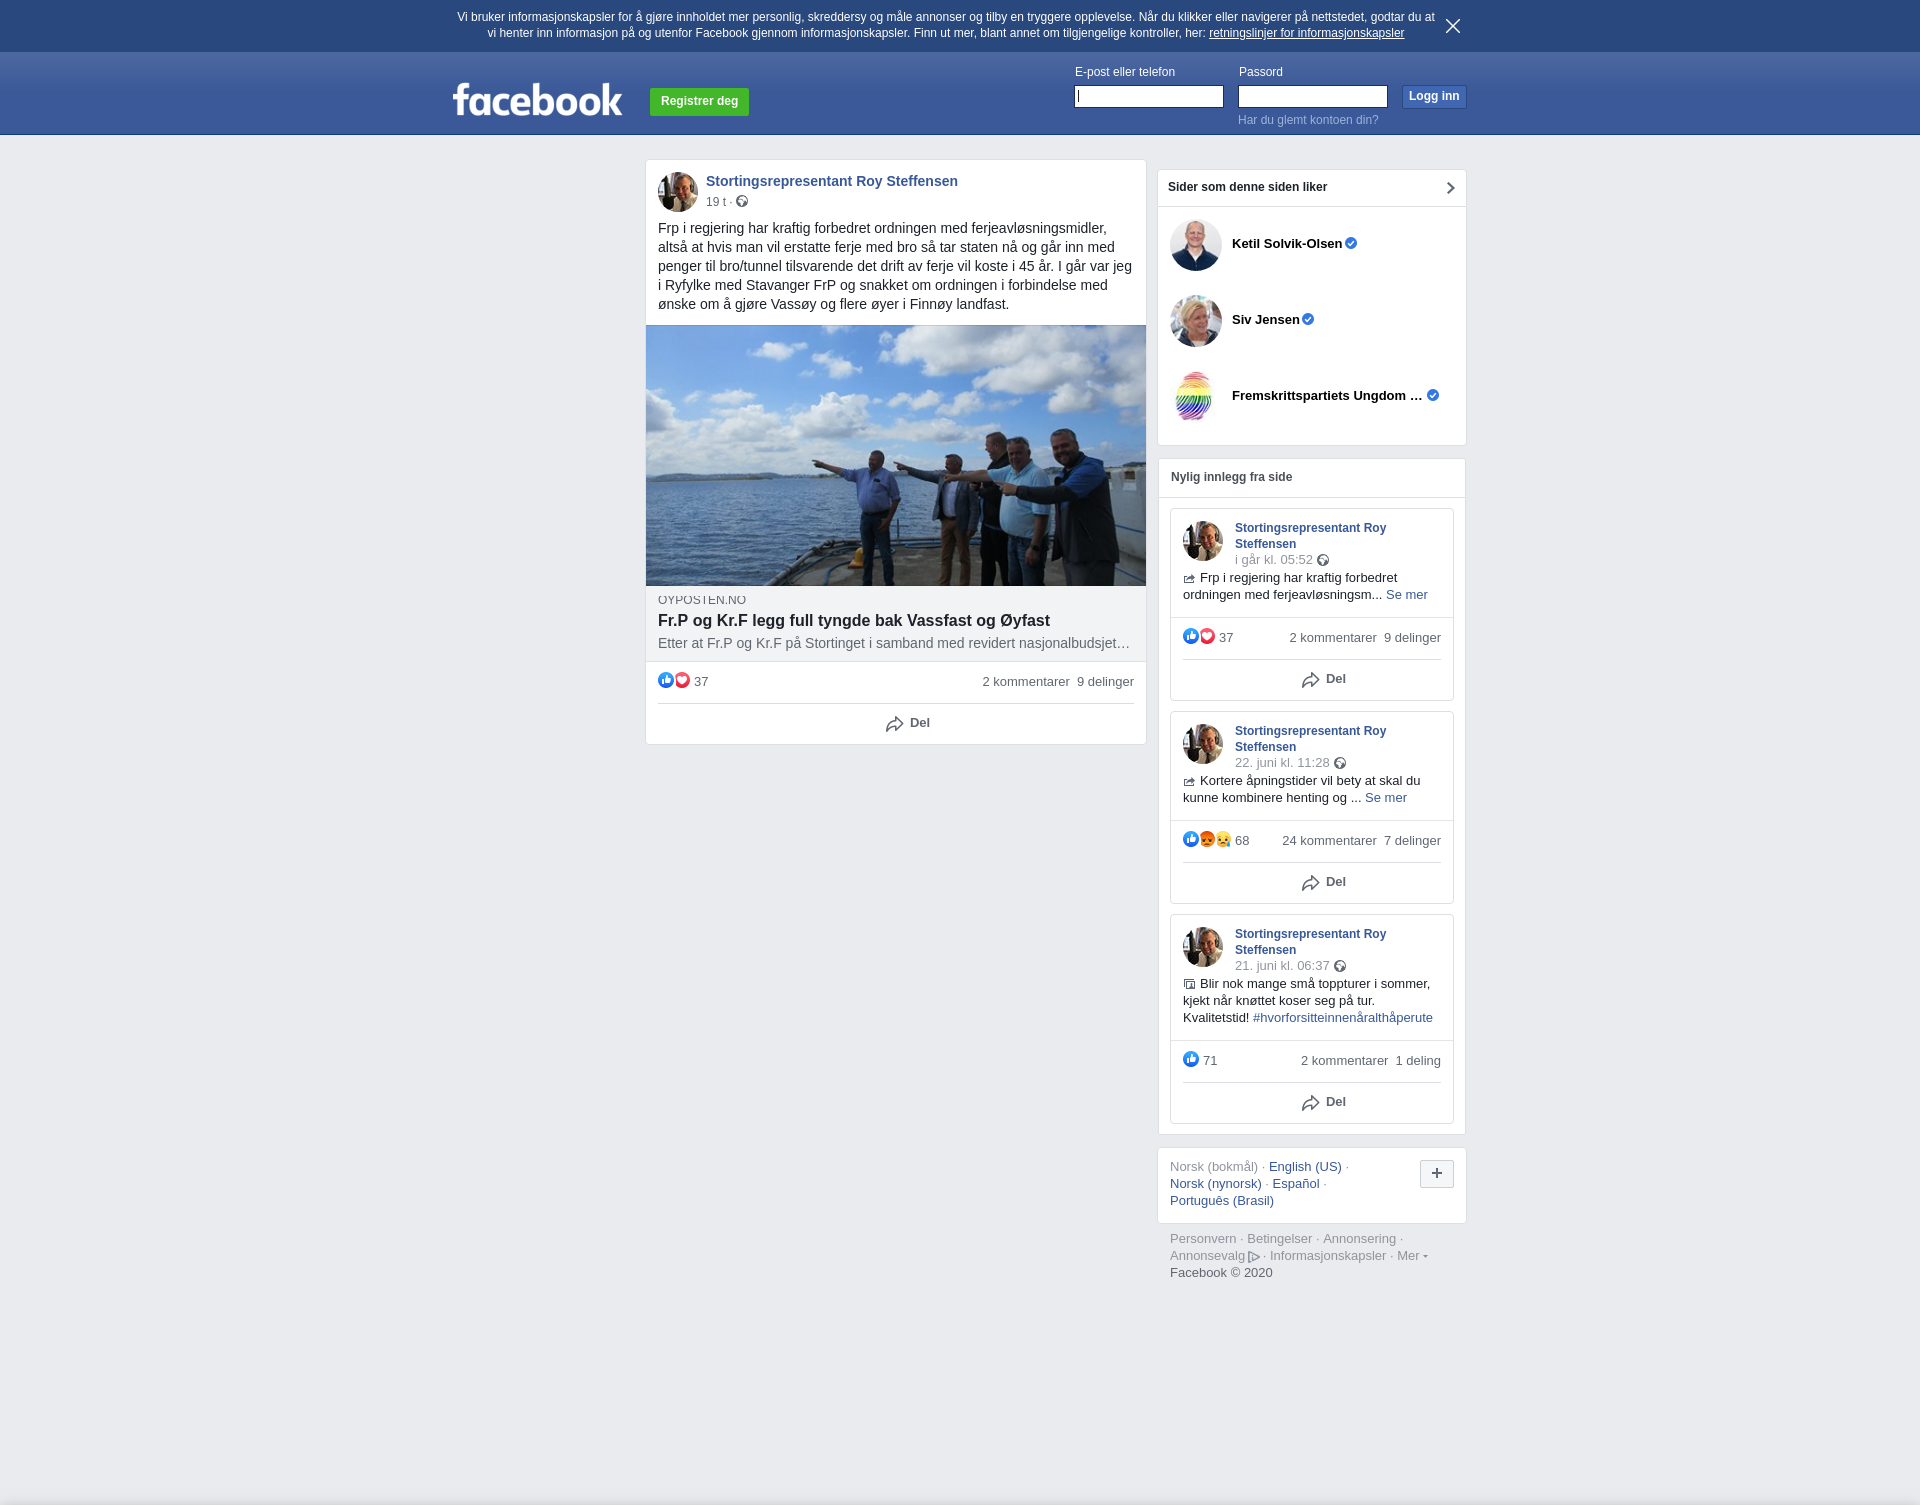Close the cookie notice banner

[1453, 26]
